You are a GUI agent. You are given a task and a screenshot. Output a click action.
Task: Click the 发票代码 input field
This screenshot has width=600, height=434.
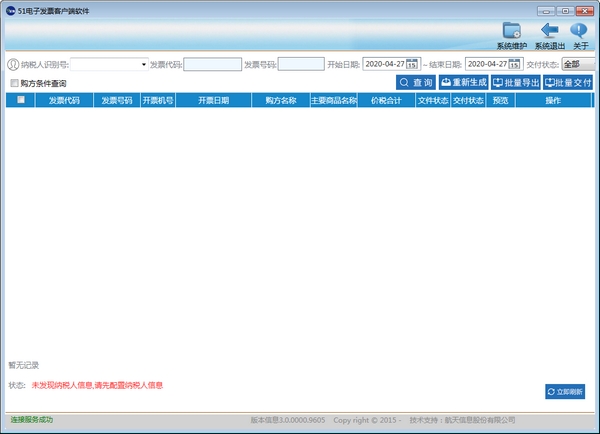212,64
